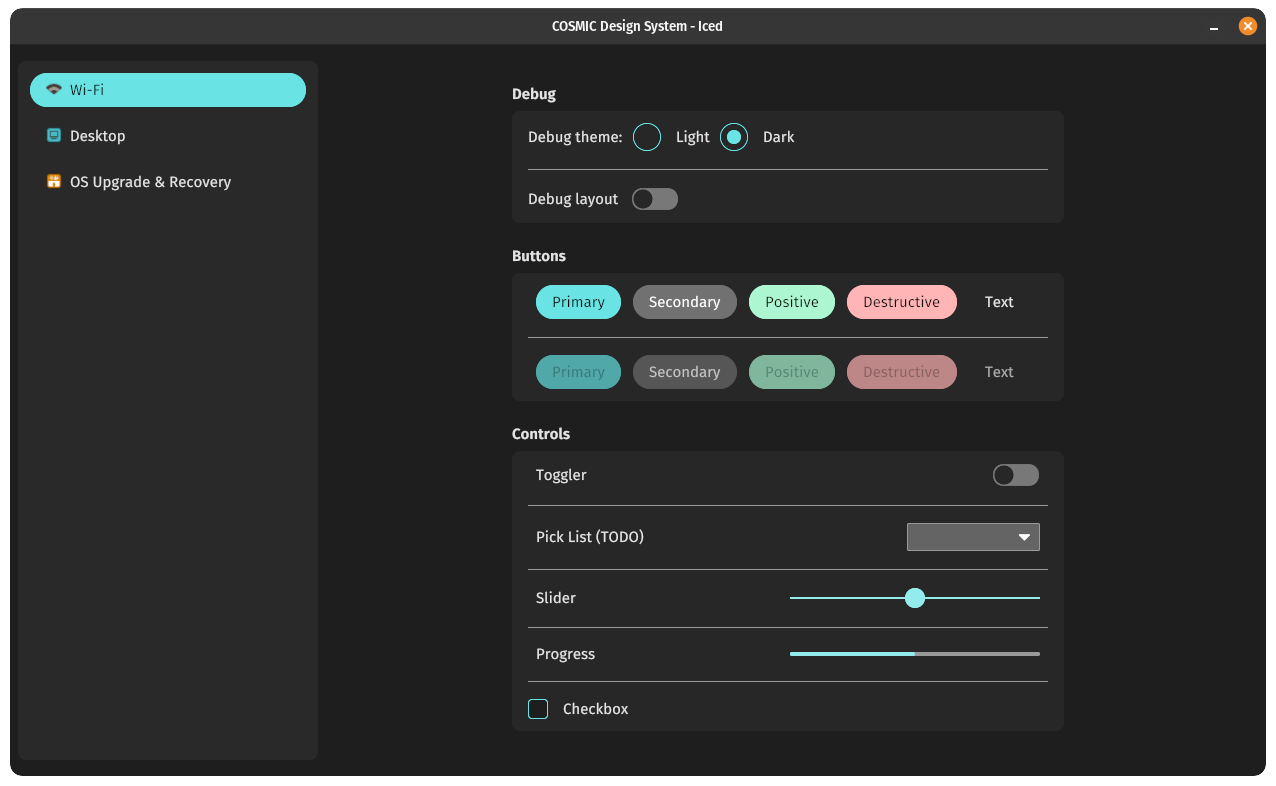Enable the Toggler switch

(x=1016, y=475)
